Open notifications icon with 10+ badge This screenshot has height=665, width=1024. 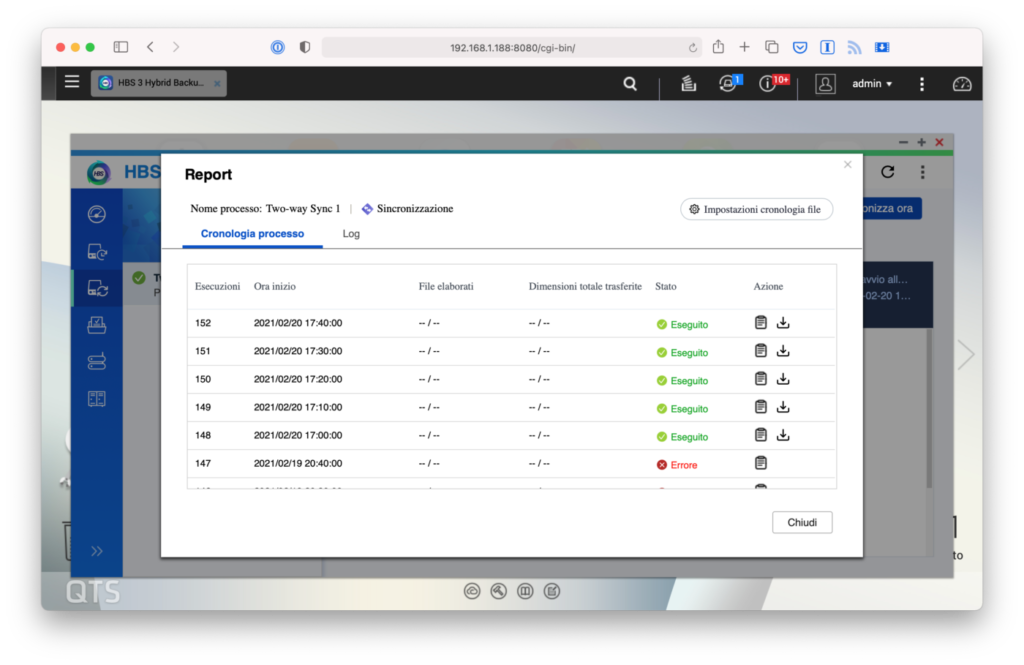tap(768, 84)
